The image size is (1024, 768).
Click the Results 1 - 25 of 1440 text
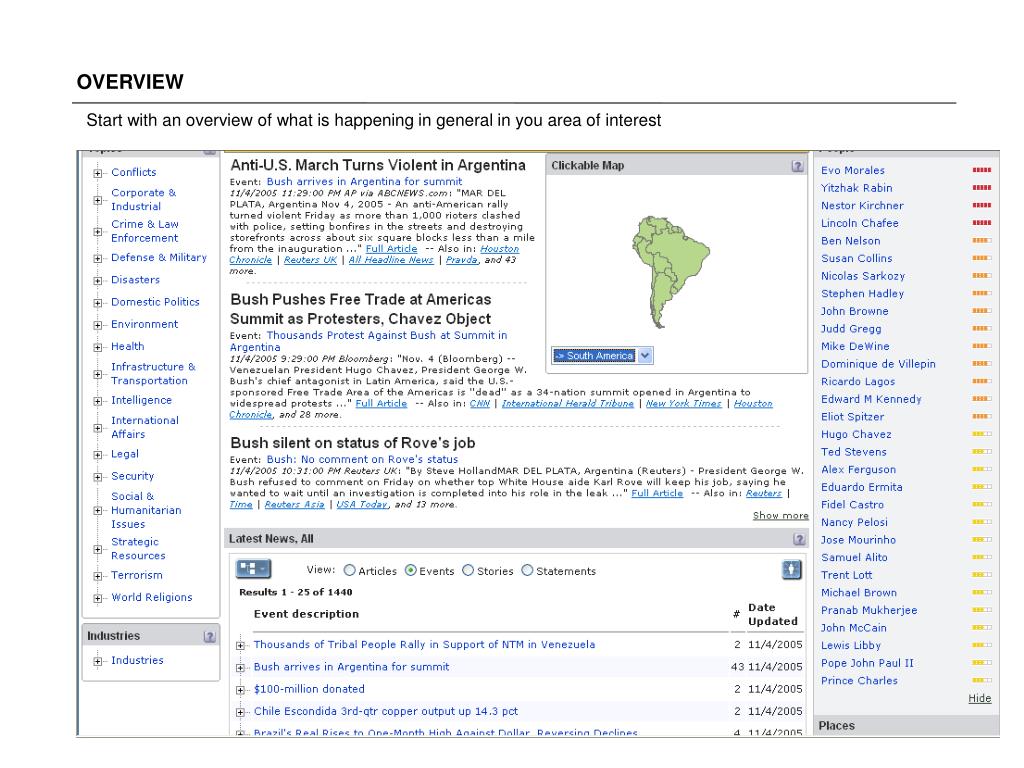[x=296, y=592]
